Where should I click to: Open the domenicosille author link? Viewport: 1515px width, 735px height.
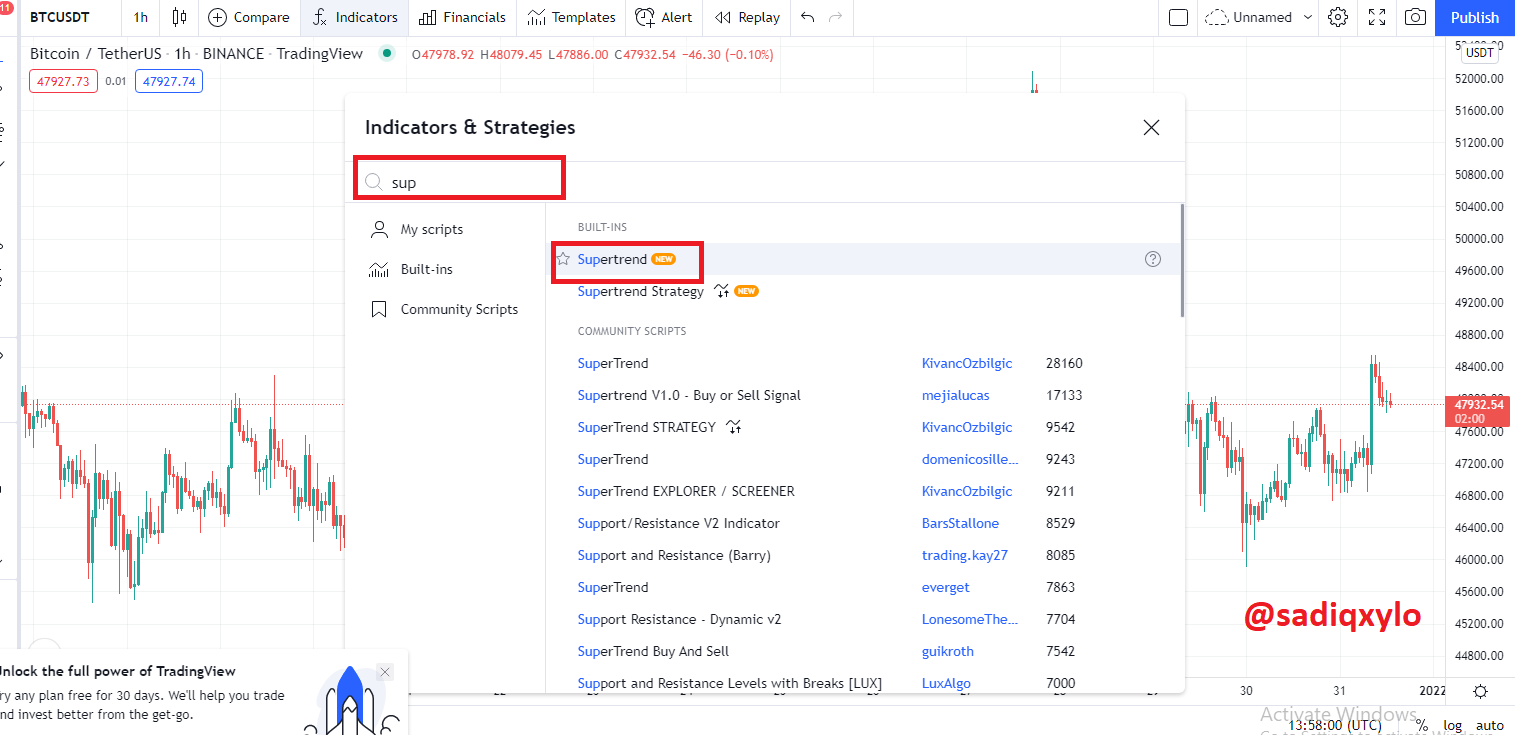pyautogui.click(x=970, y=459)
